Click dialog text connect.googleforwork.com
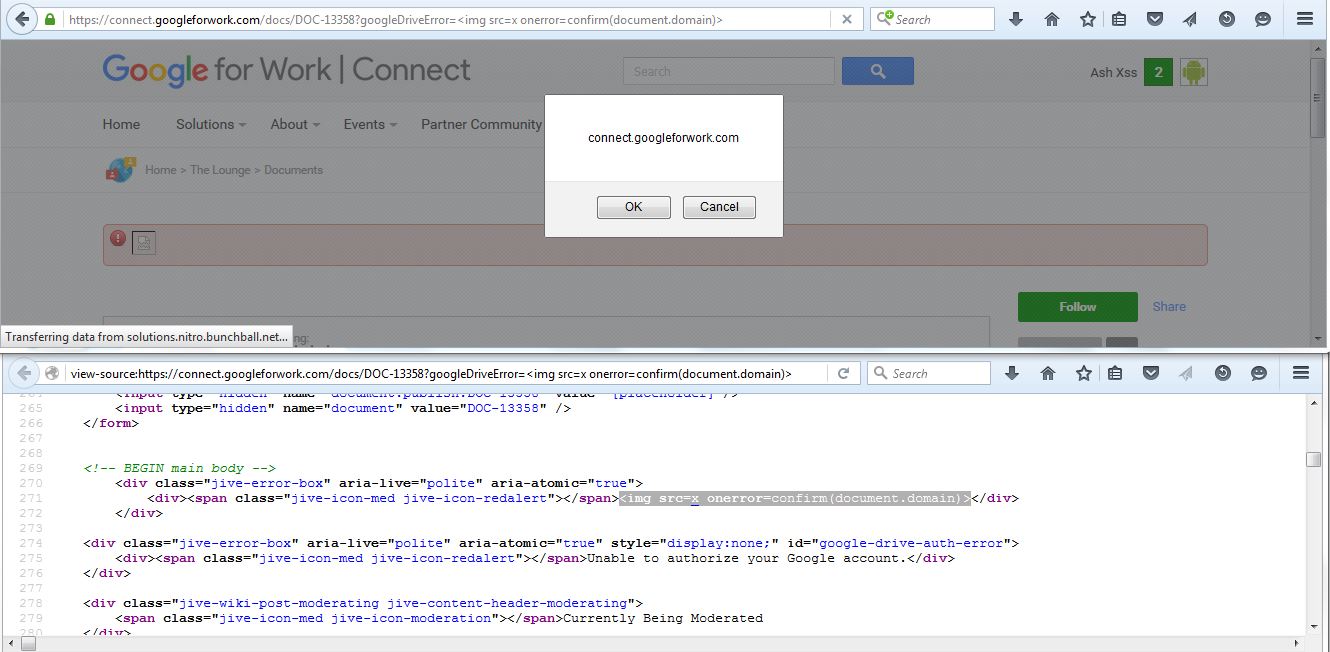This screenshot has height=652, width=1330. [x=663, y=138]
